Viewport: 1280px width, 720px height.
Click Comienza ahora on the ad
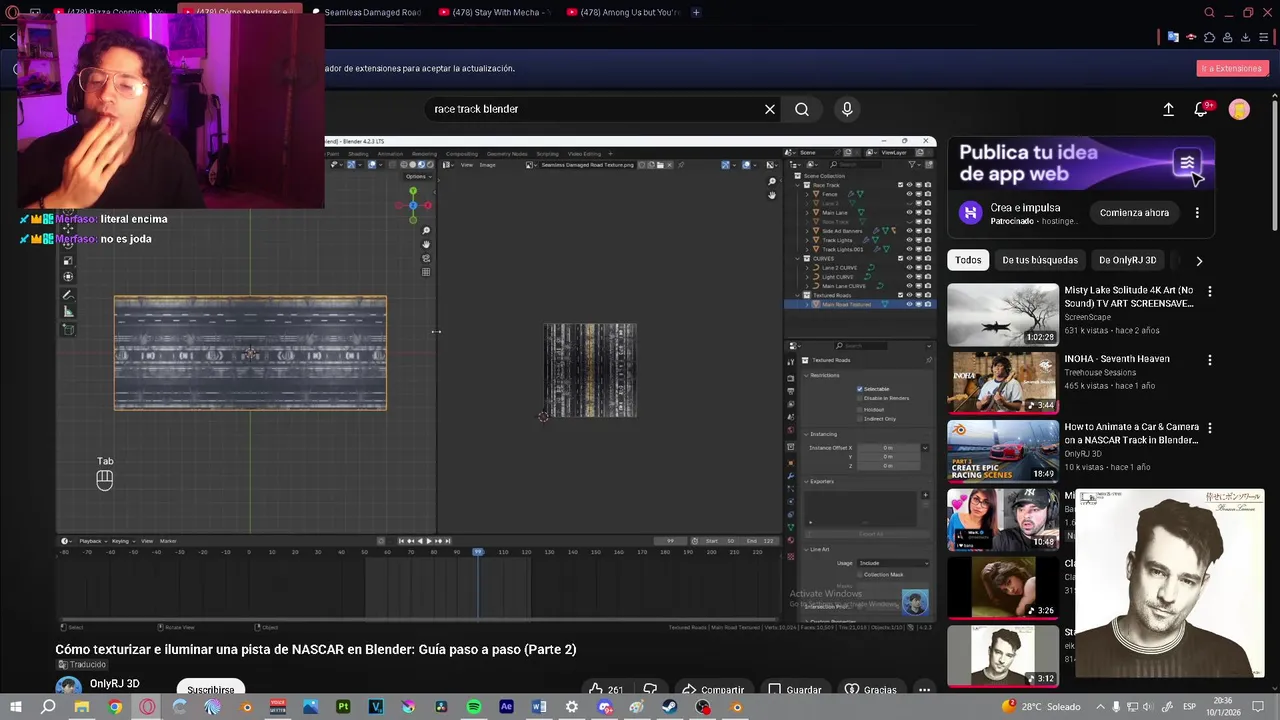[x=1134, y=213]
